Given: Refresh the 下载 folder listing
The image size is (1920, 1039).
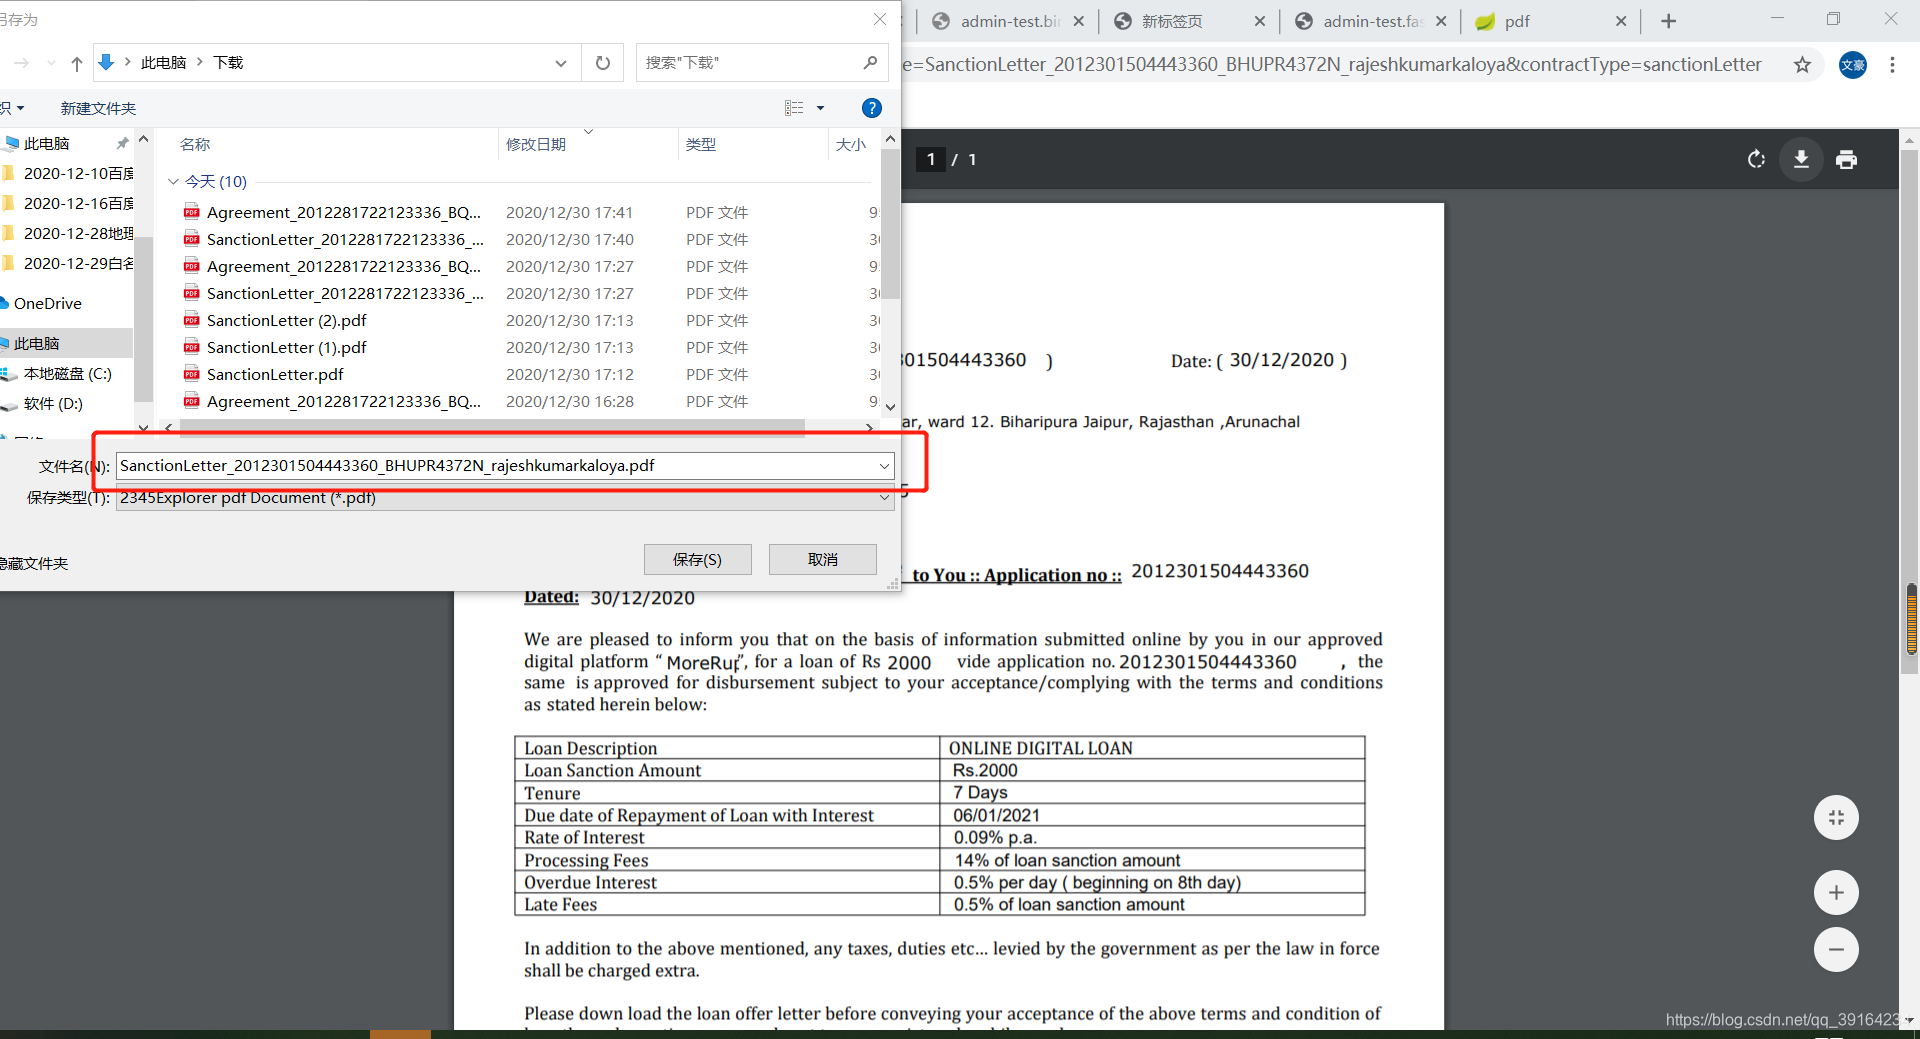Looking at the screenshot, I should coord(602,62).
